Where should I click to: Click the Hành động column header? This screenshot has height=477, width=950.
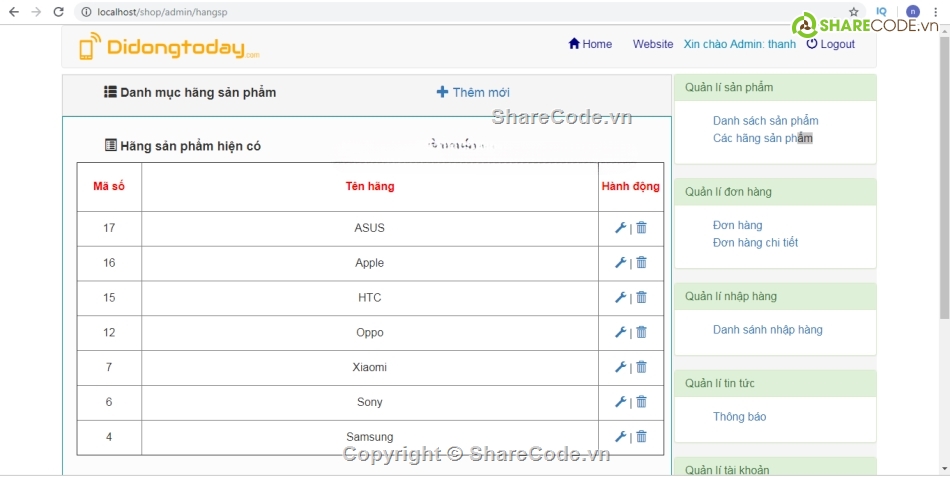pos(631,187)
